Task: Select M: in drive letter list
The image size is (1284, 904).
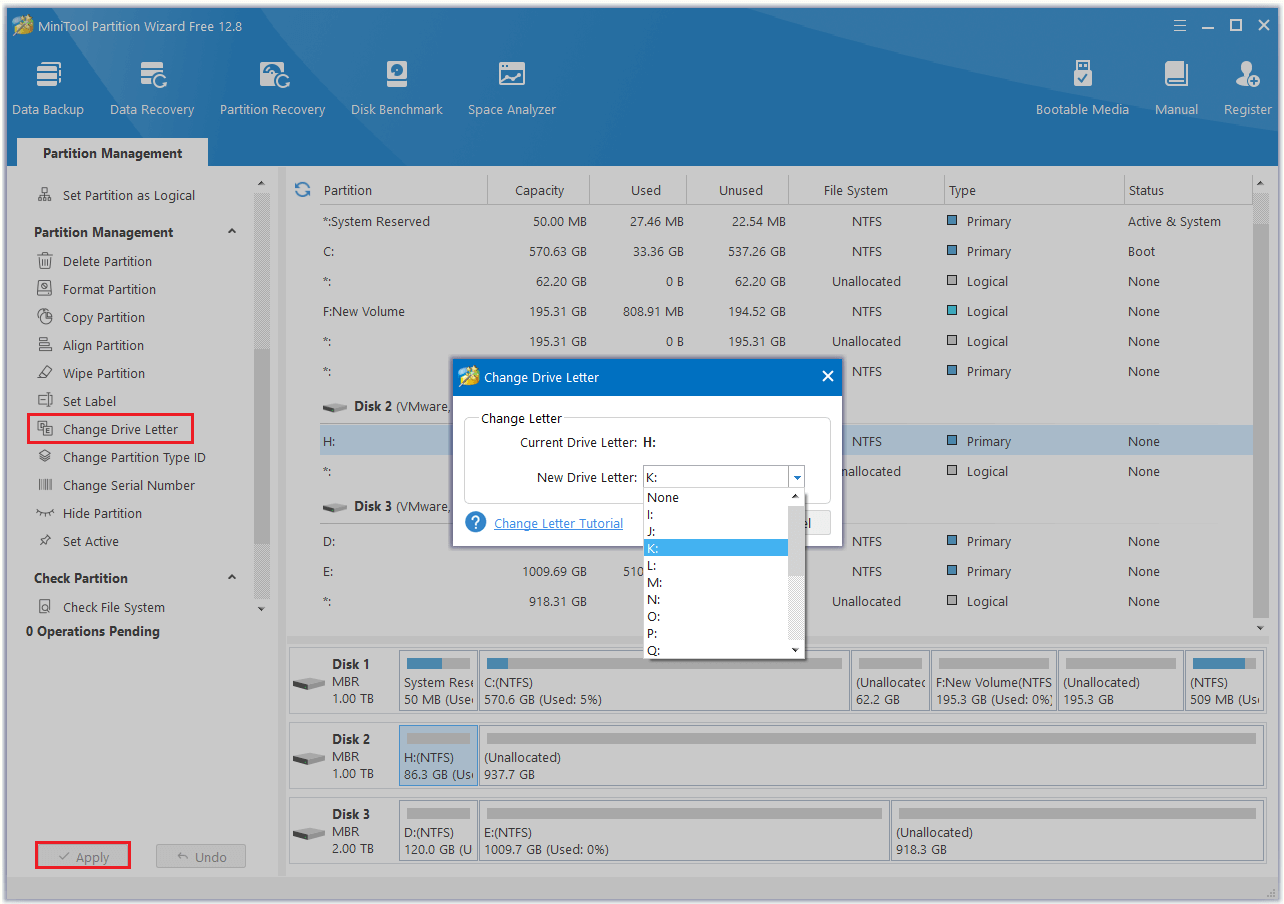Action: pos(716,582)
